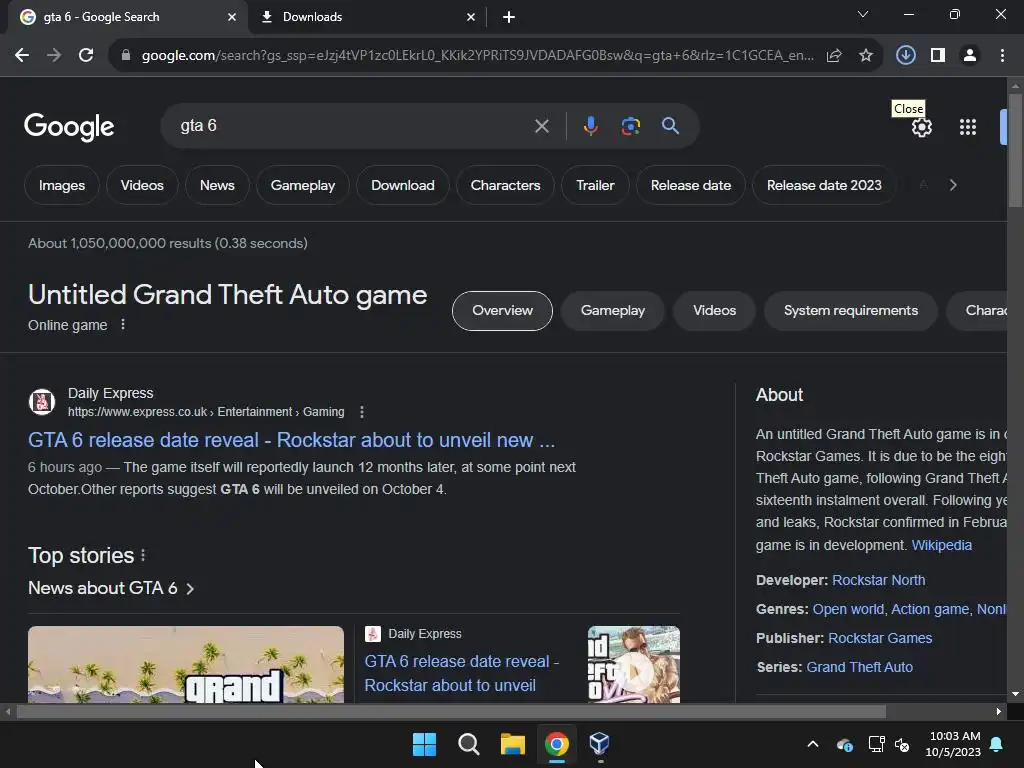
Task: Go back to the previous page
Action: pyautogui.click(x=22, y=56)
